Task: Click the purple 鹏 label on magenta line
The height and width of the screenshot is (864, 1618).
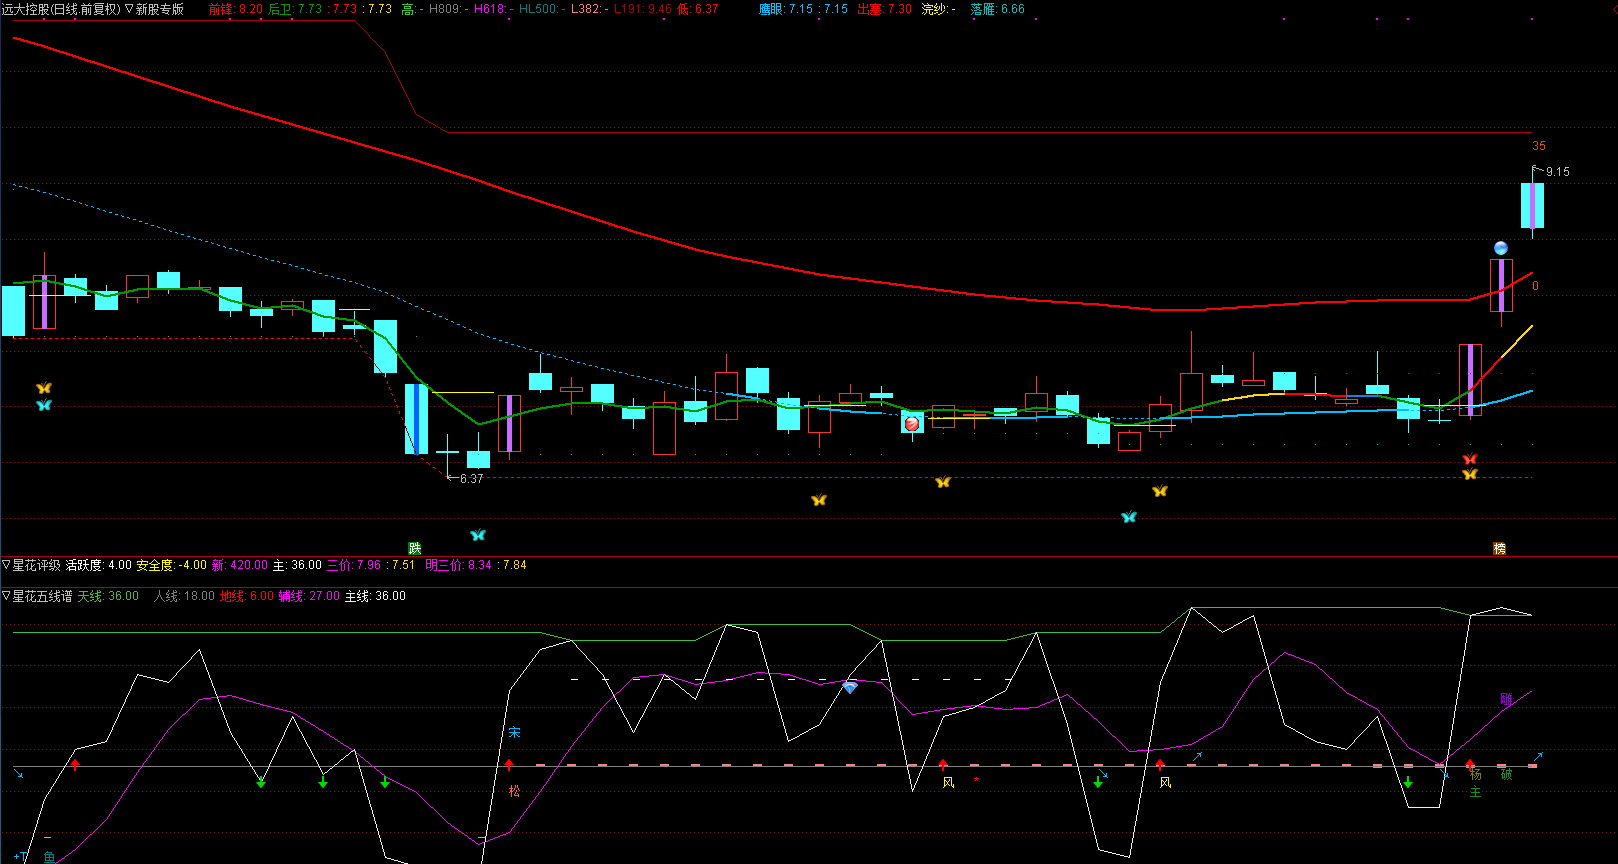Action: 1506,700
